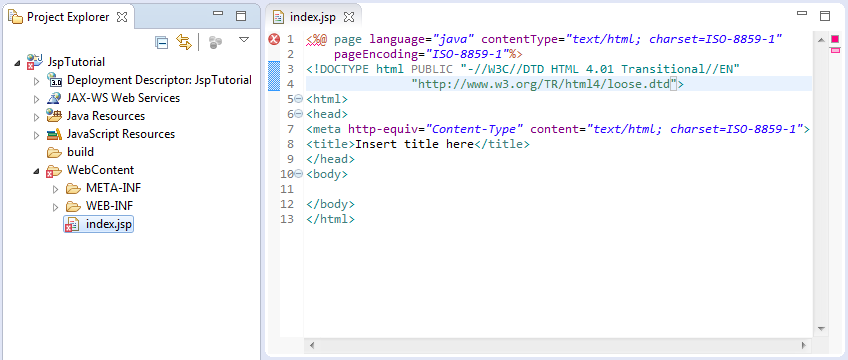Click the greyed working sets toolbar icon
Screen dimensions: 848x360
click(x=216, y=43)
